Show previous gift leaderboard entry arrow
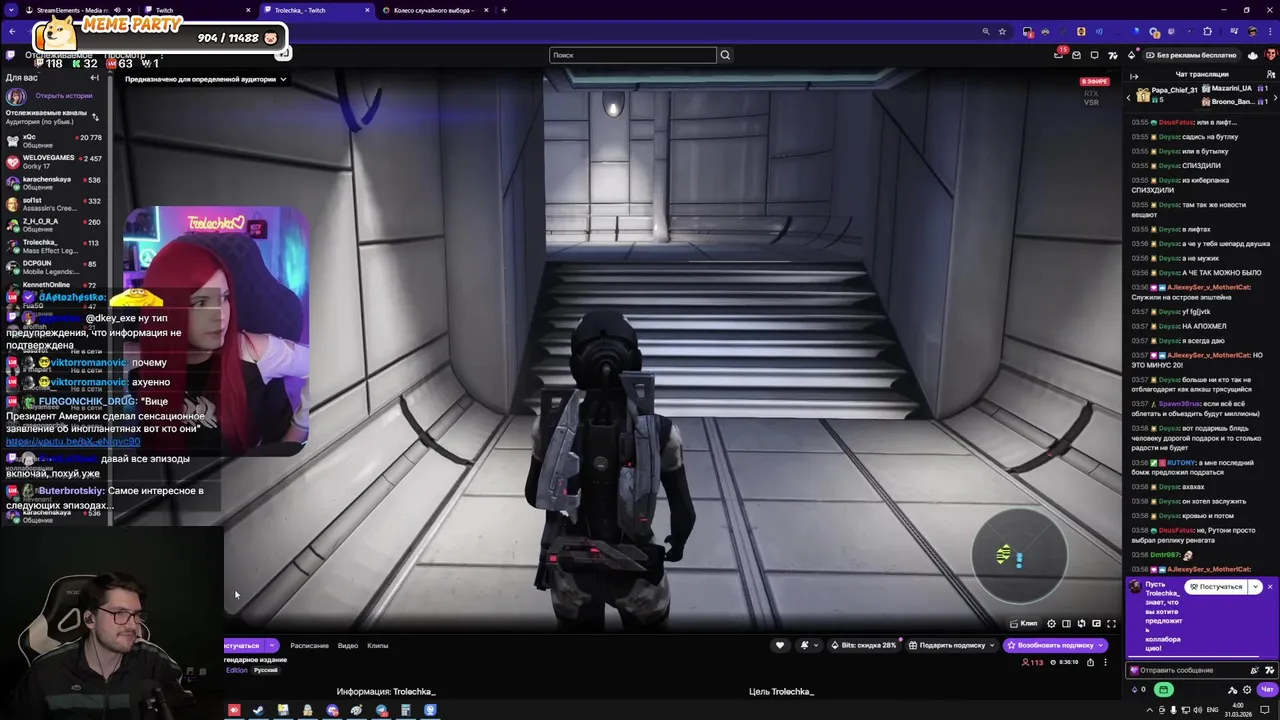The image size is (1280, 720). coord(1129,98)
